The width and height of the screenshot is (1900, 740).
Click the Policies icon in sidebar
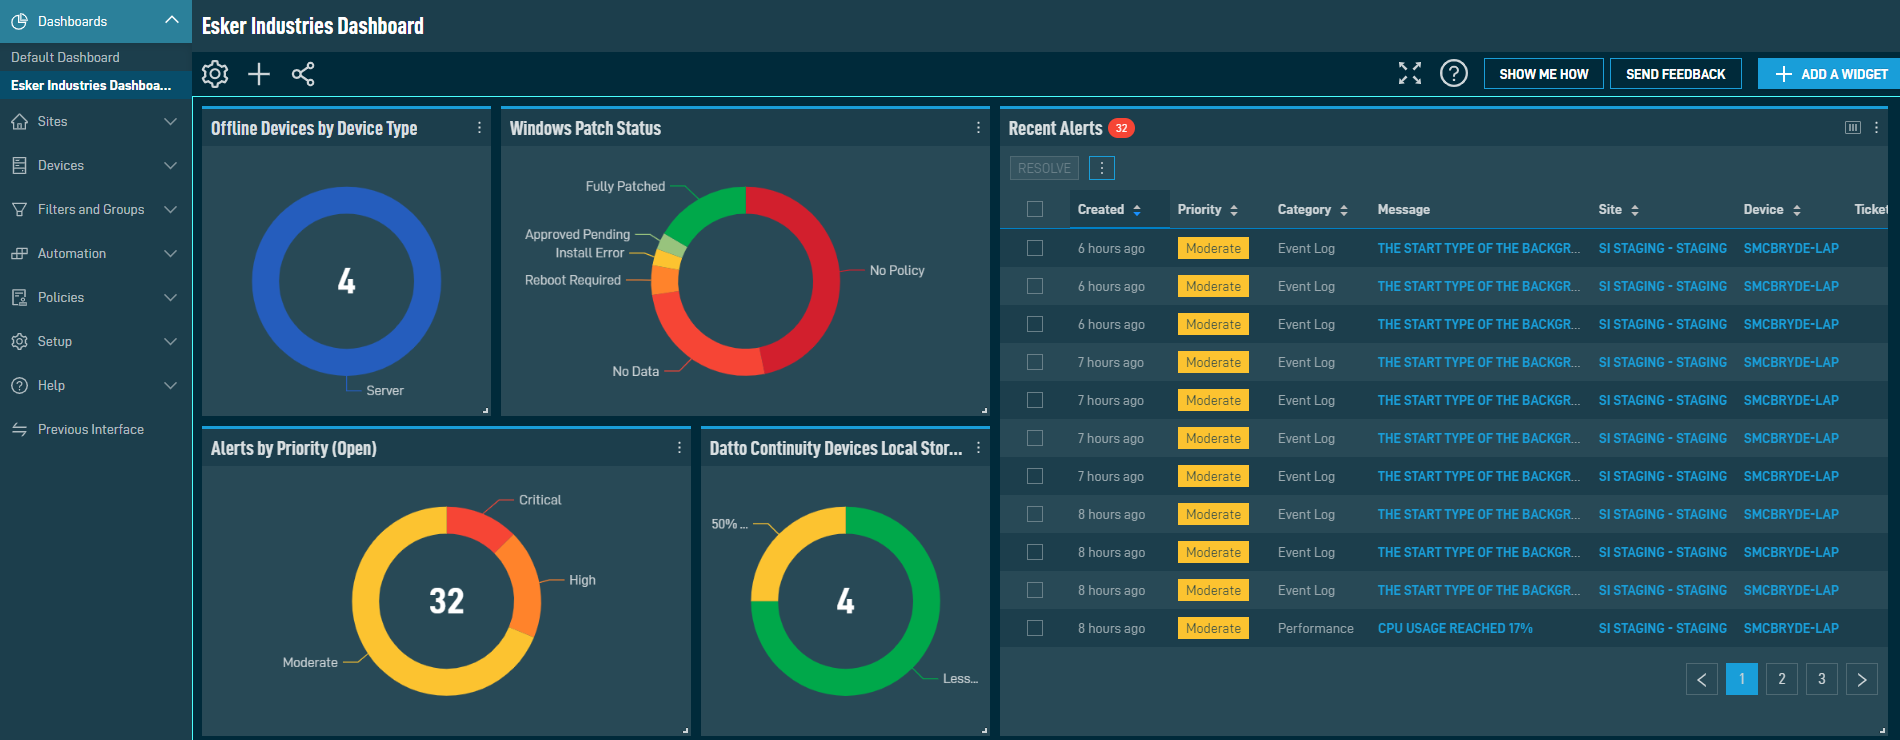pyautogui.click(x=19, y=298)
